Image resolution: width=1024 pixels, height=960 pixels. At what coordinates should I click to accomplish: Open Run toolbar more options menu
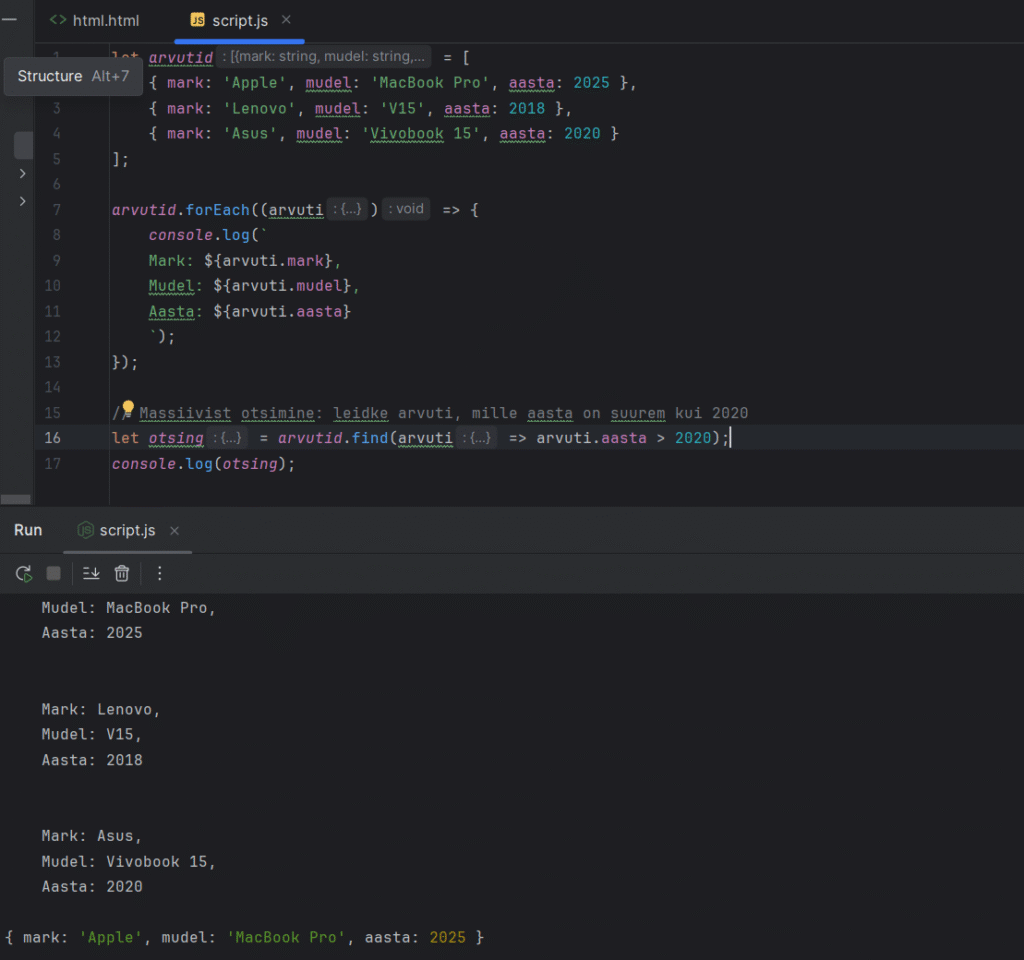coord(159,573)
